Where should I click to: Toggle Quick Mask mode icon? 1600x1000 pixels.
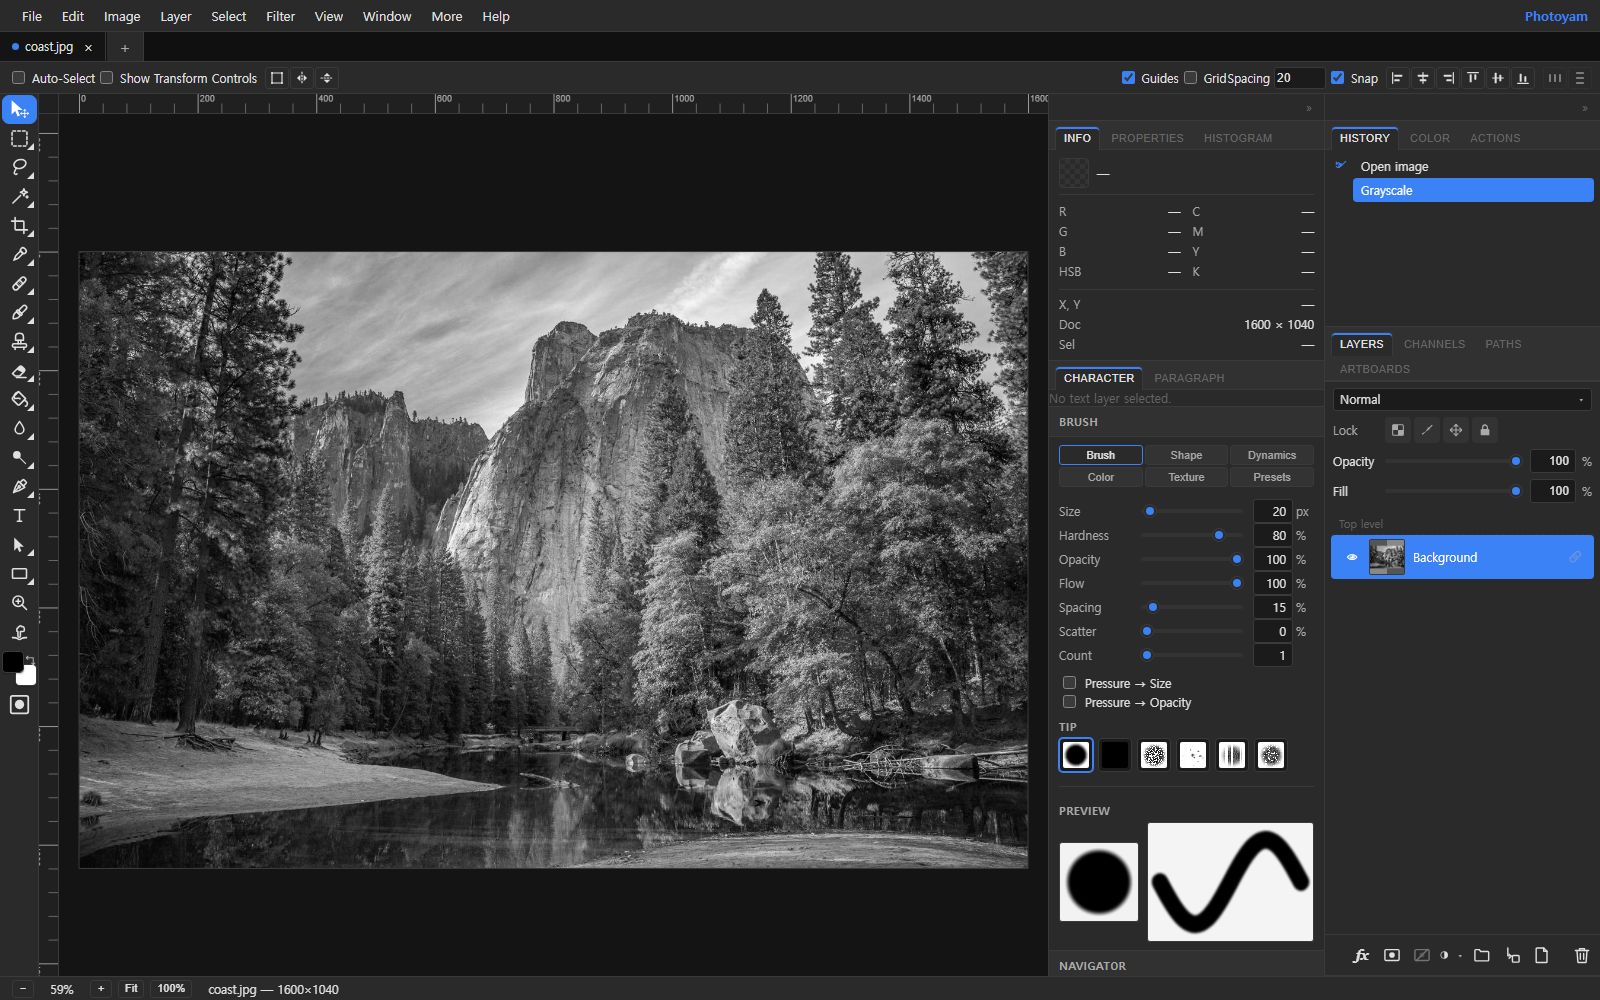point(19,705)
